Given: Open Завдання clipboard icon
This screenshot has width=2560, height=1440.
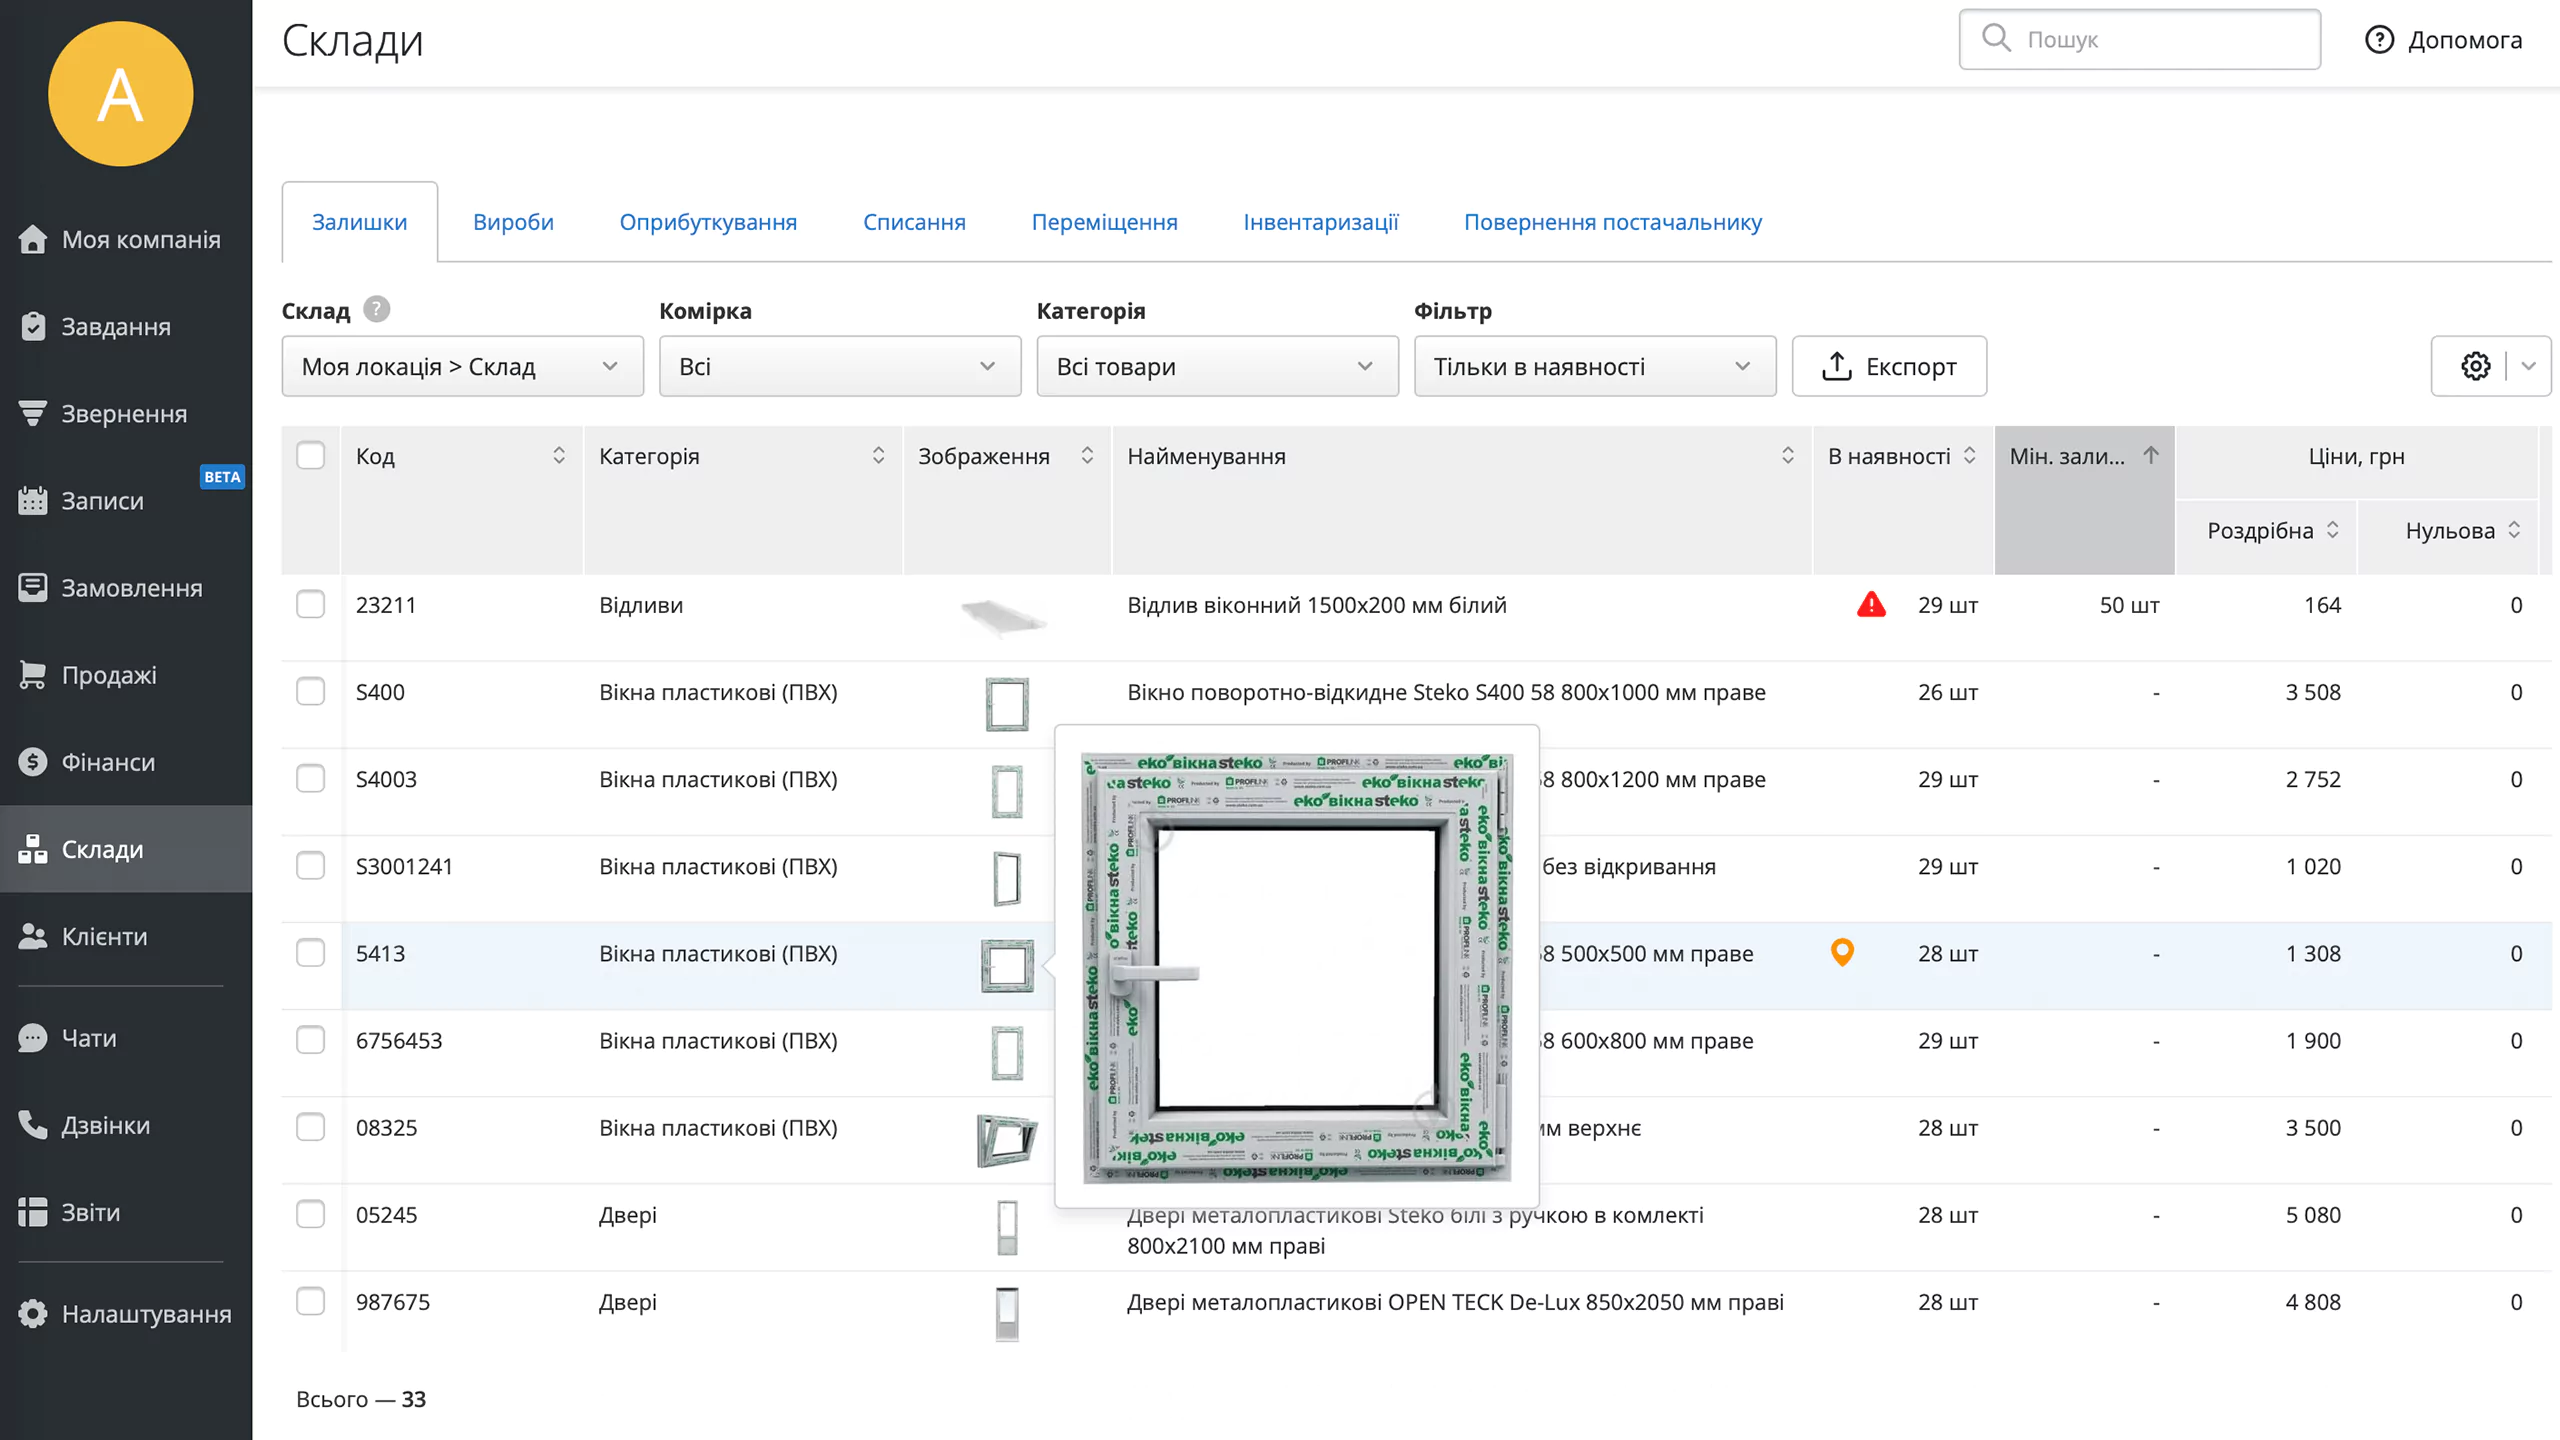Looking at the screenshot, I should [33, 327].
